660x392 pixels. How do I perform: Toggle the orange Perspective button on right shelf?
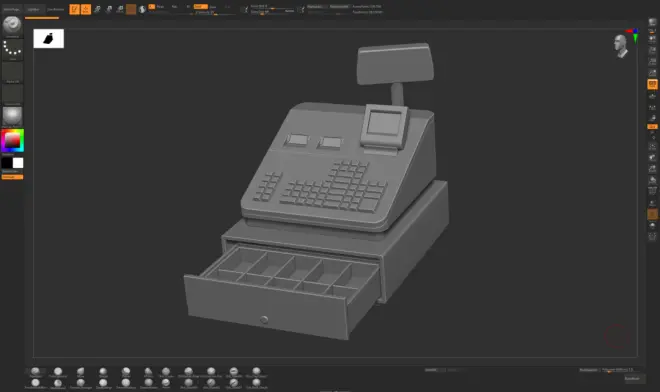click(652, 85)
